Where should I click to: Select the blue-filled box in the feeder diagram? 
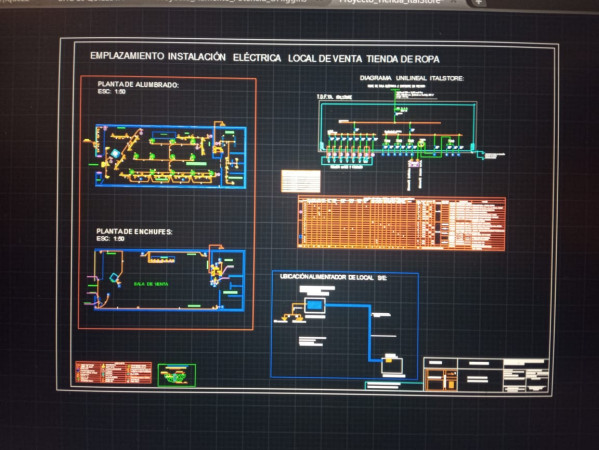(x=315, y=305)
